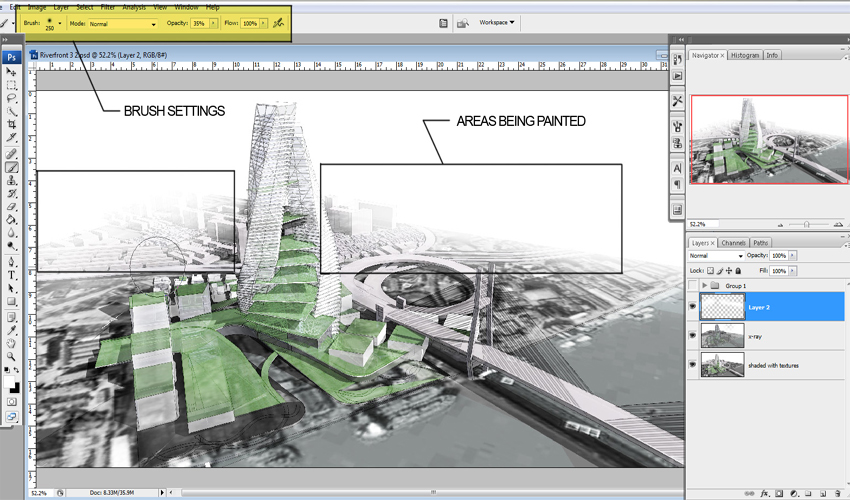Open the Analysis menu

tap(134, 7)
